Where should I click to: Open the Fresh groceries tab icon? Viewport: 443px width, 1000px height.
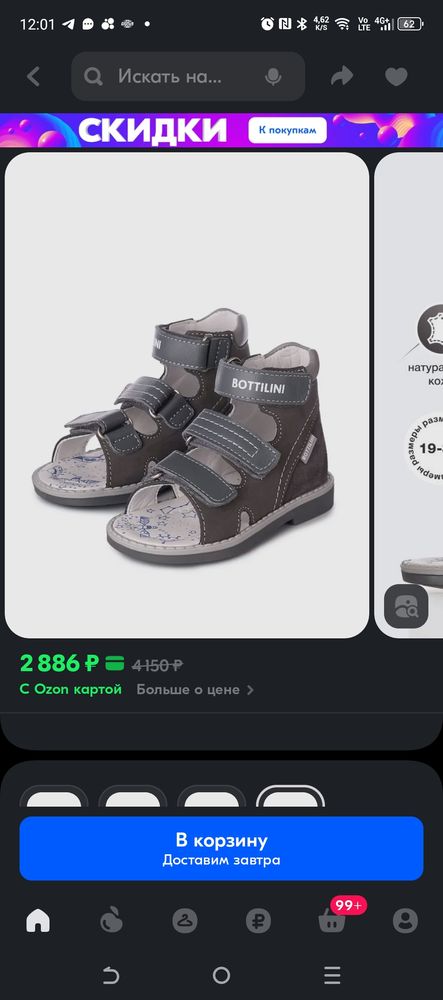point(111,921)
